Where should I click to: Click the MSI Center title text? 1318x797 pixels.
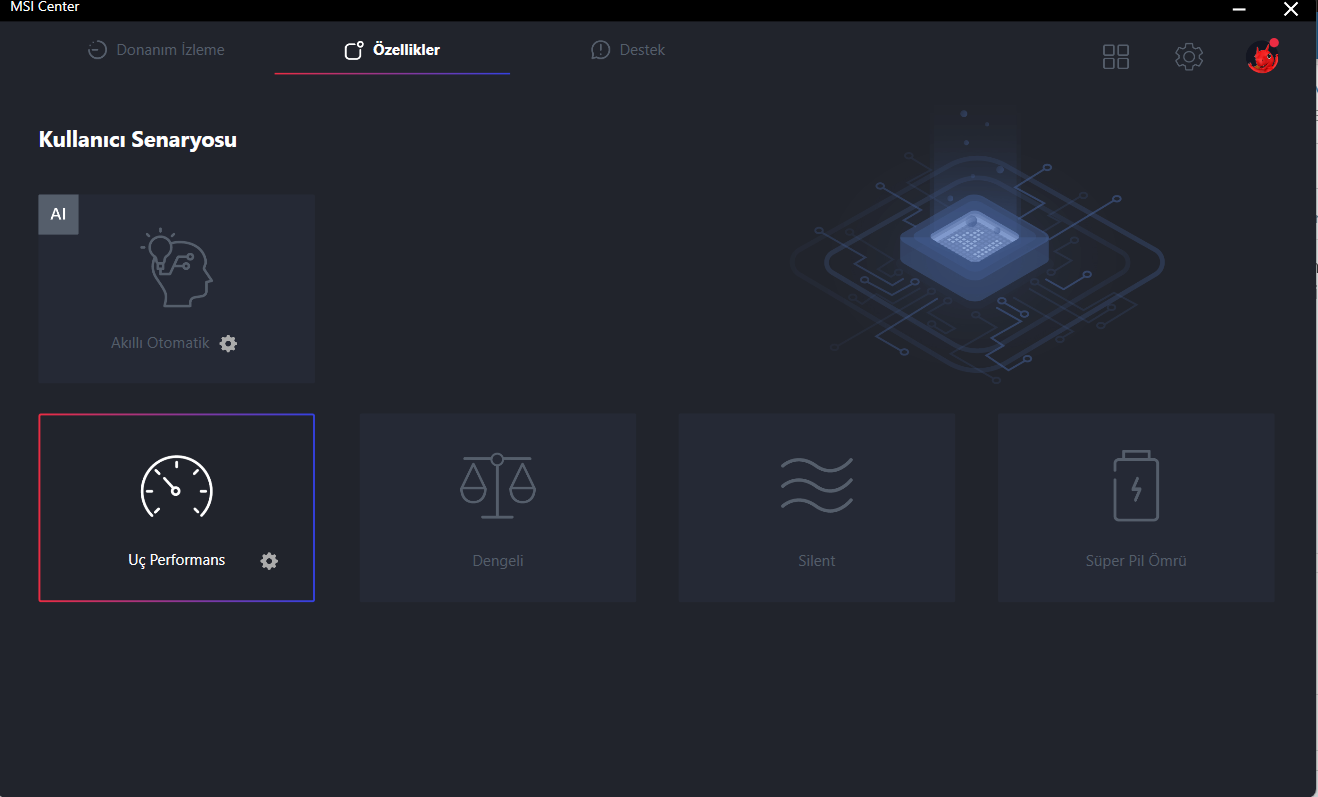point(45,7)
